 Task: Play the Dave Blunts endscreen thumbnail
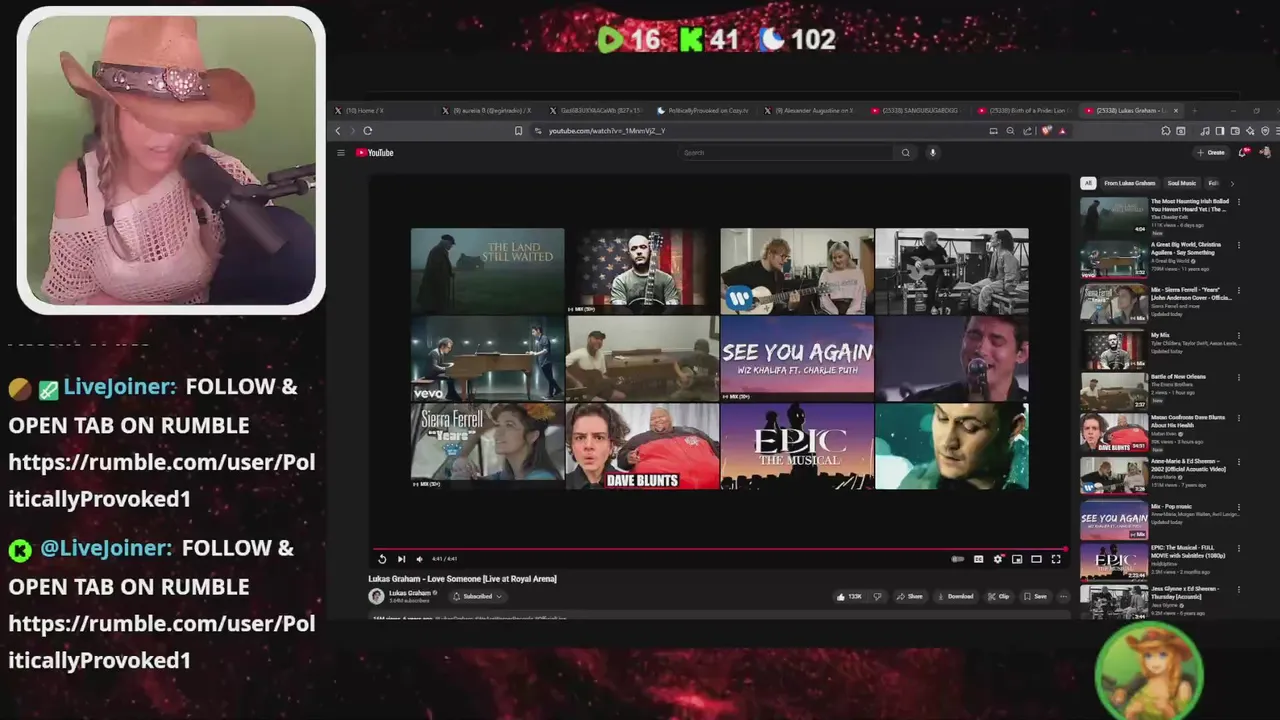pyautogui.click(x=642, y=446)
